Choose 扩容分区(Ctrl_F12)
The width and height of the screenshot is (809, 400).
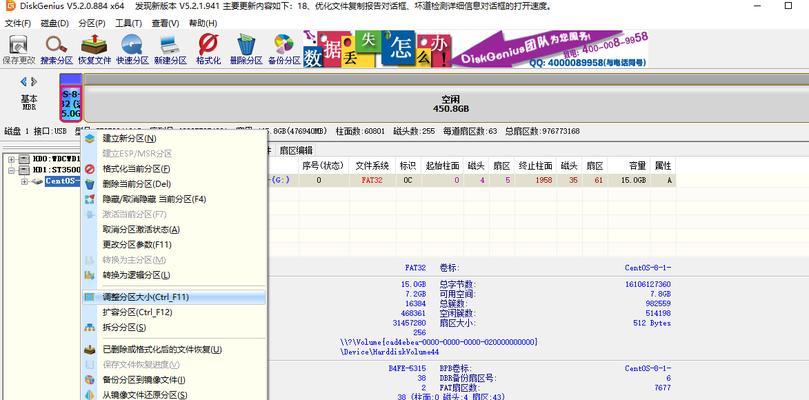(174, 312)
